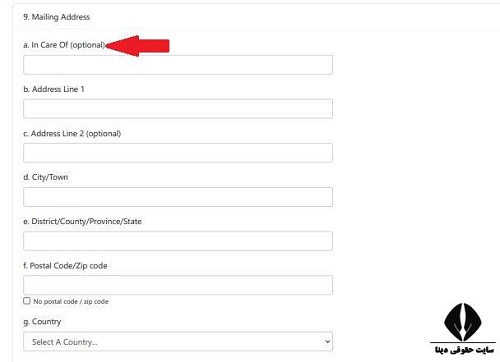500x362 pixels.
Task: Click the '9. Mailing Address' section heading
Action: coord(56,17)
